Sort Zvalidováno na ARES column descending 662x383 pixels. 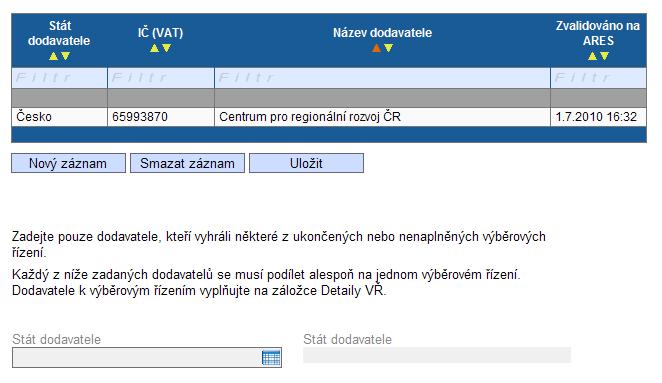coord(605,56)
